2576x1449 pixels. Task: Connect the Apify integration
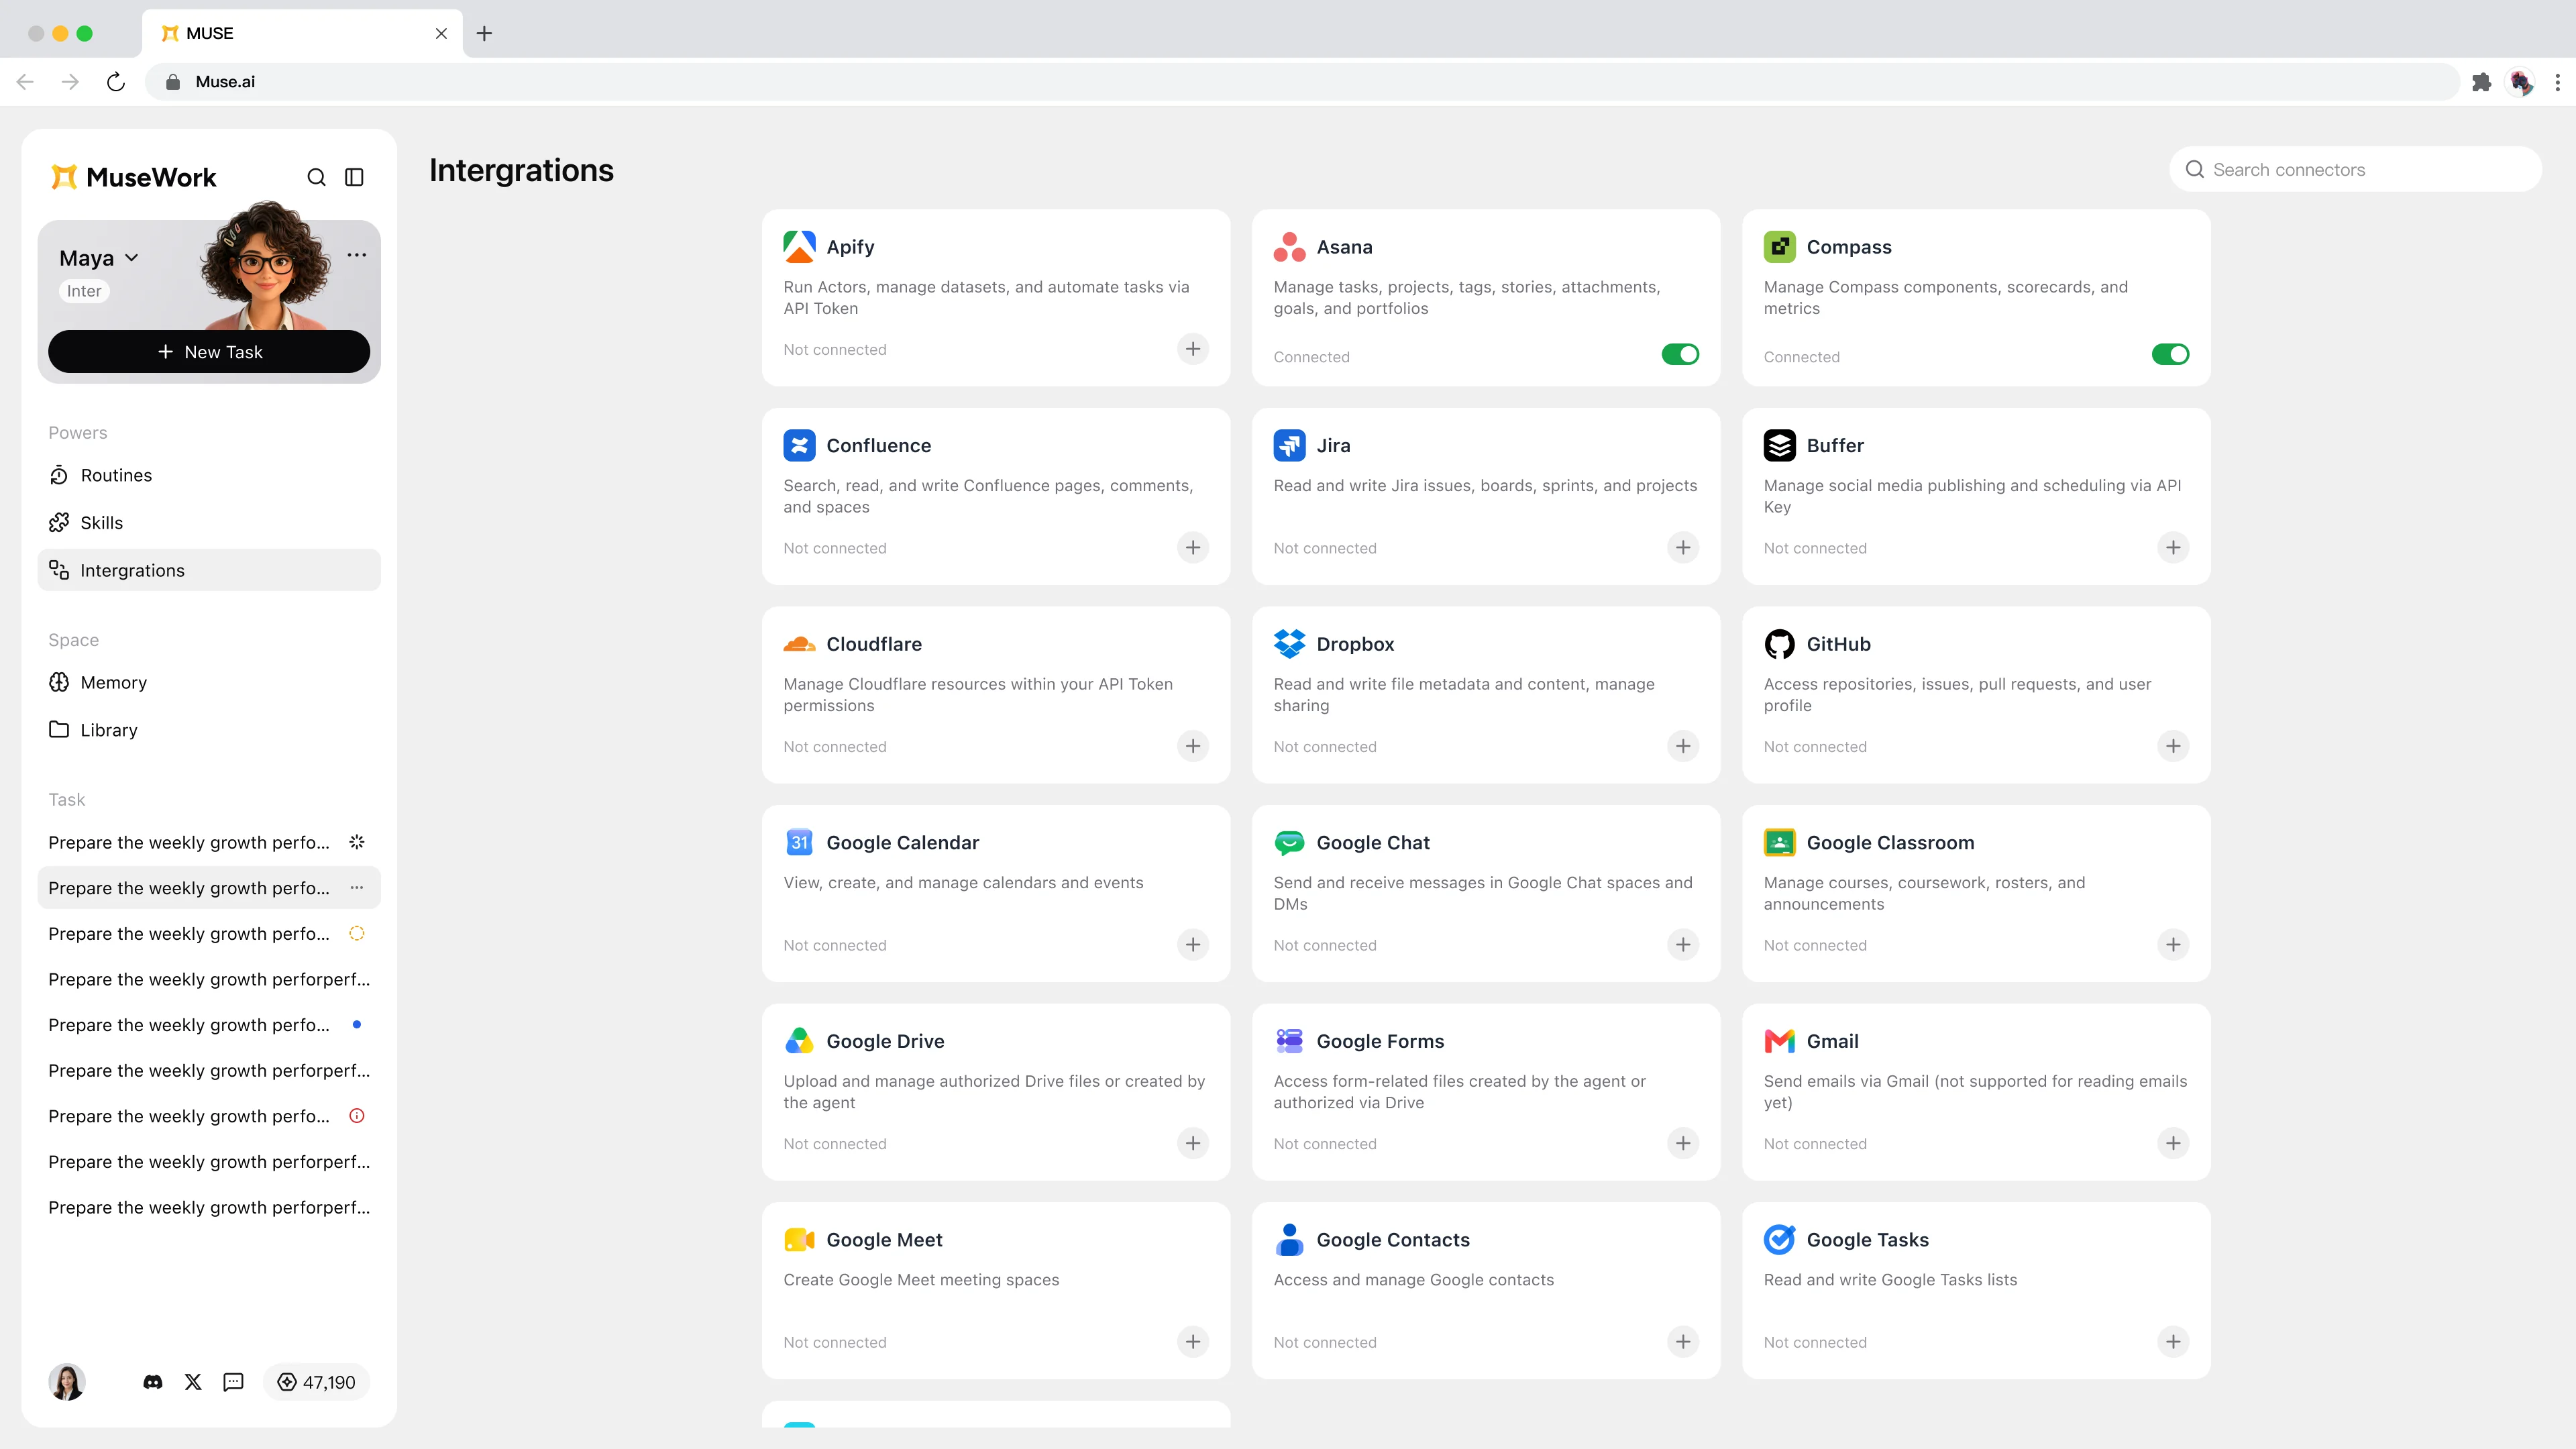pos(1193,349)
